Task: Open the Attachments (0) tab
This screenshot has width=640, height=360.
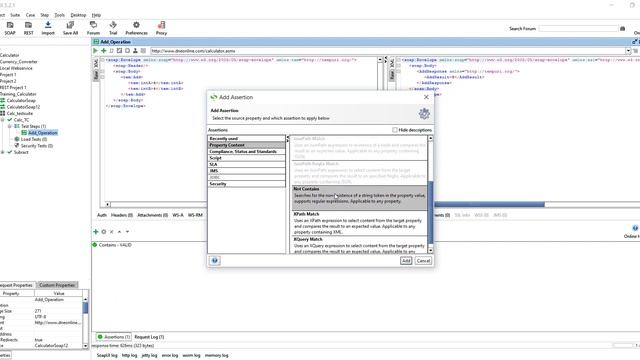Action: [x=153, y=215]
